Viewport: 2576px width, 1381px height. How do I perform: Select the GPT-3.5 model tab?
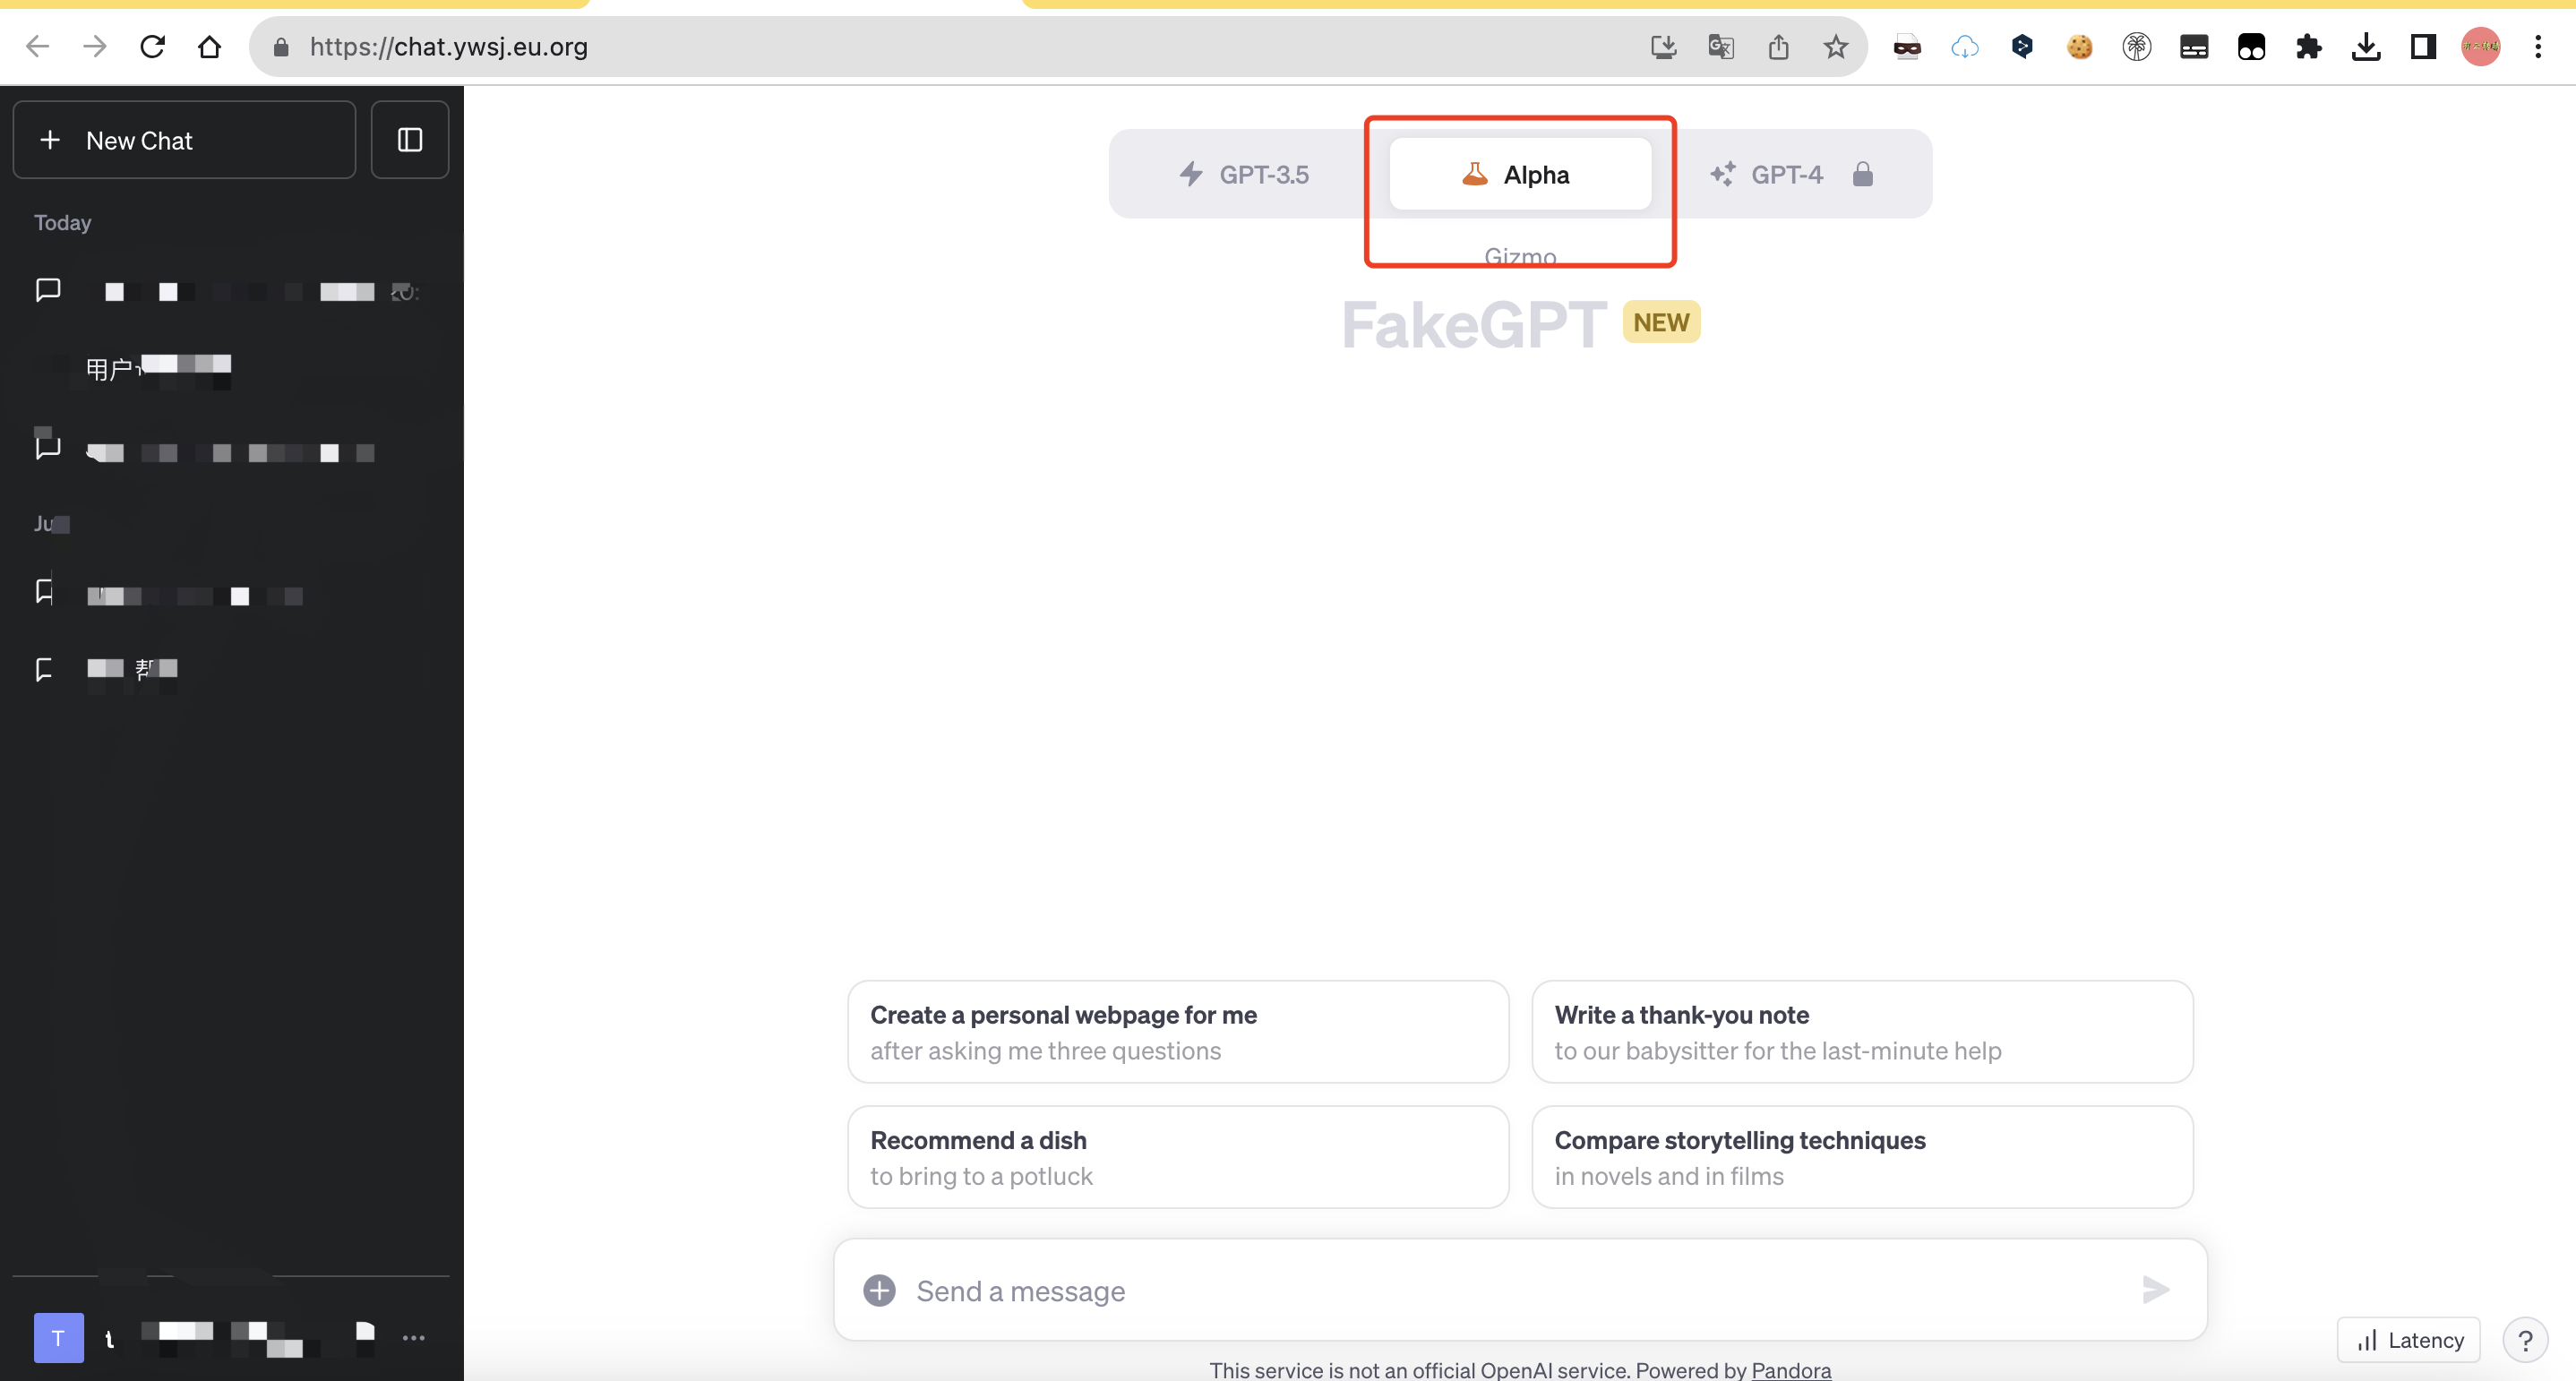point(1244,174)
